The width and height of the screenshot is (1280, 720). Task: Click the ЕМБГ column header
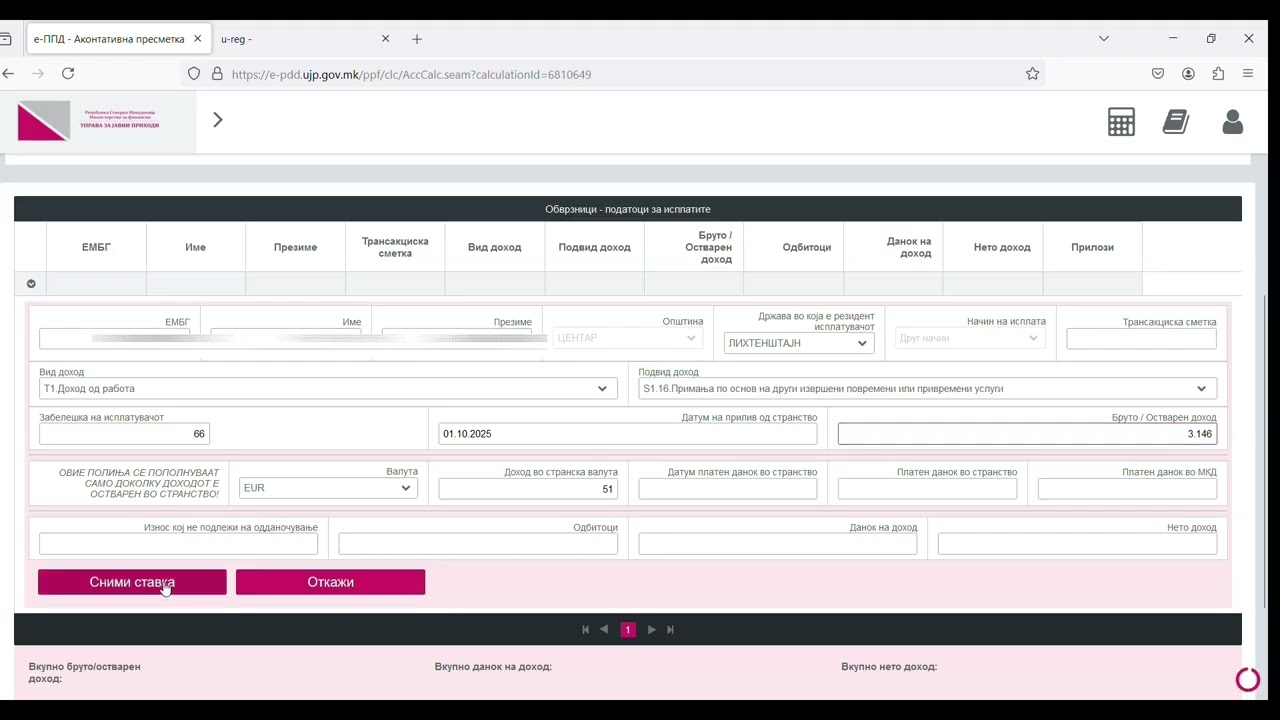tap(96, 247)
